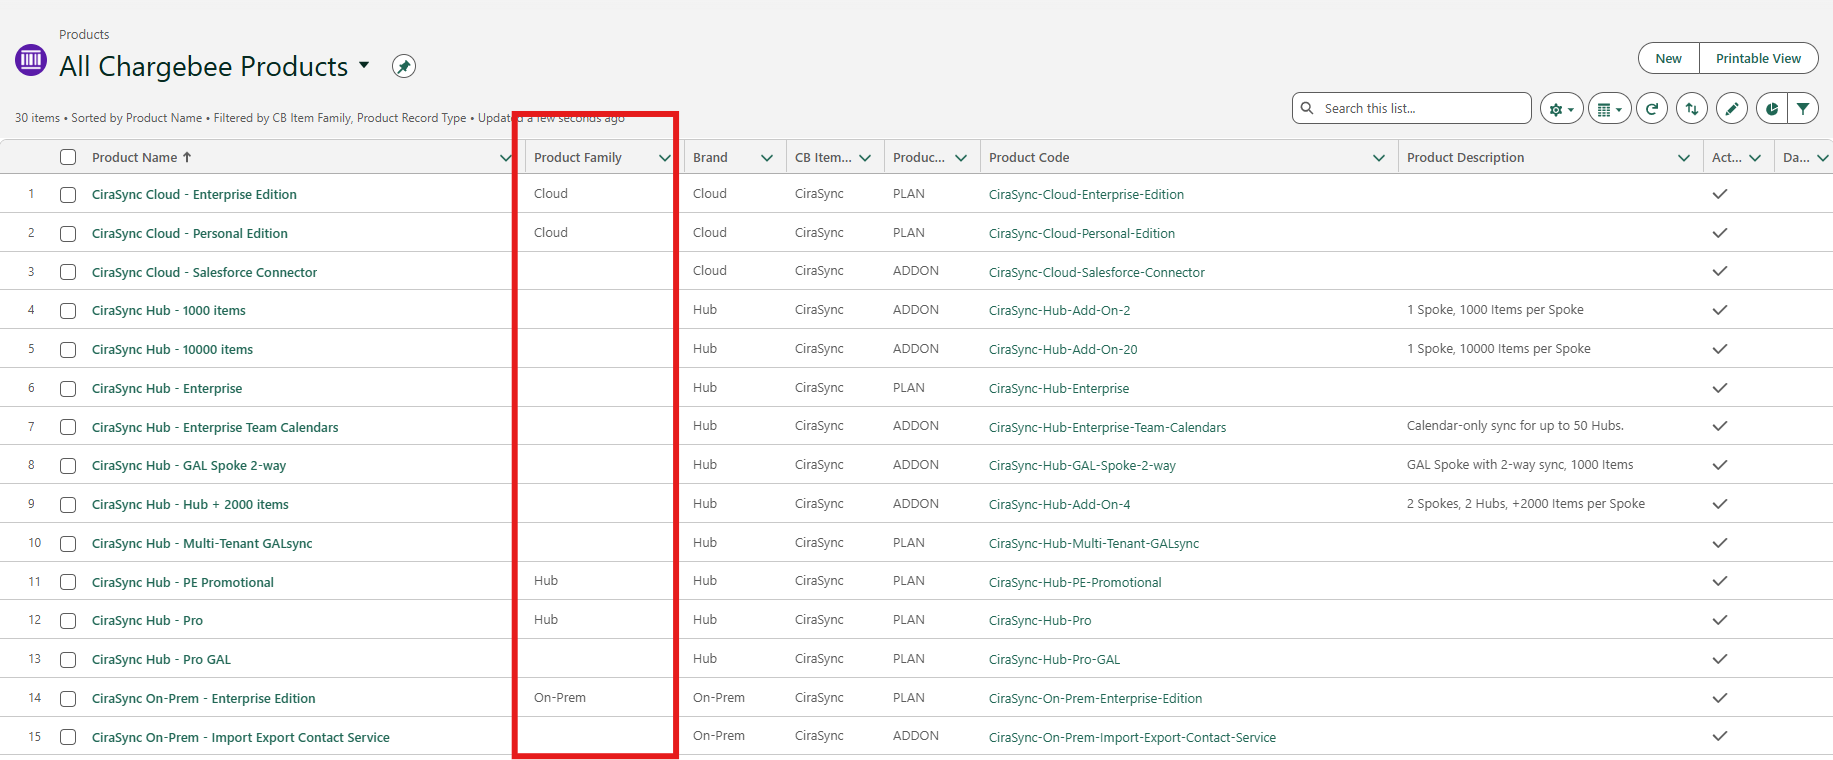1833x760 pixels.
Task: Click the Search this list field
Action: tap(1420, 109)
